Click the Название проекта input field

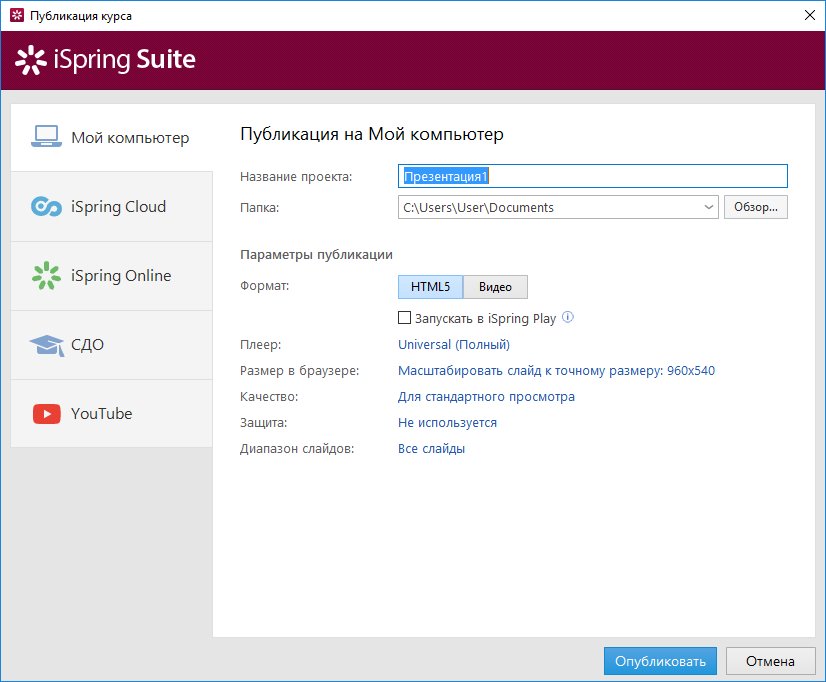593,176
